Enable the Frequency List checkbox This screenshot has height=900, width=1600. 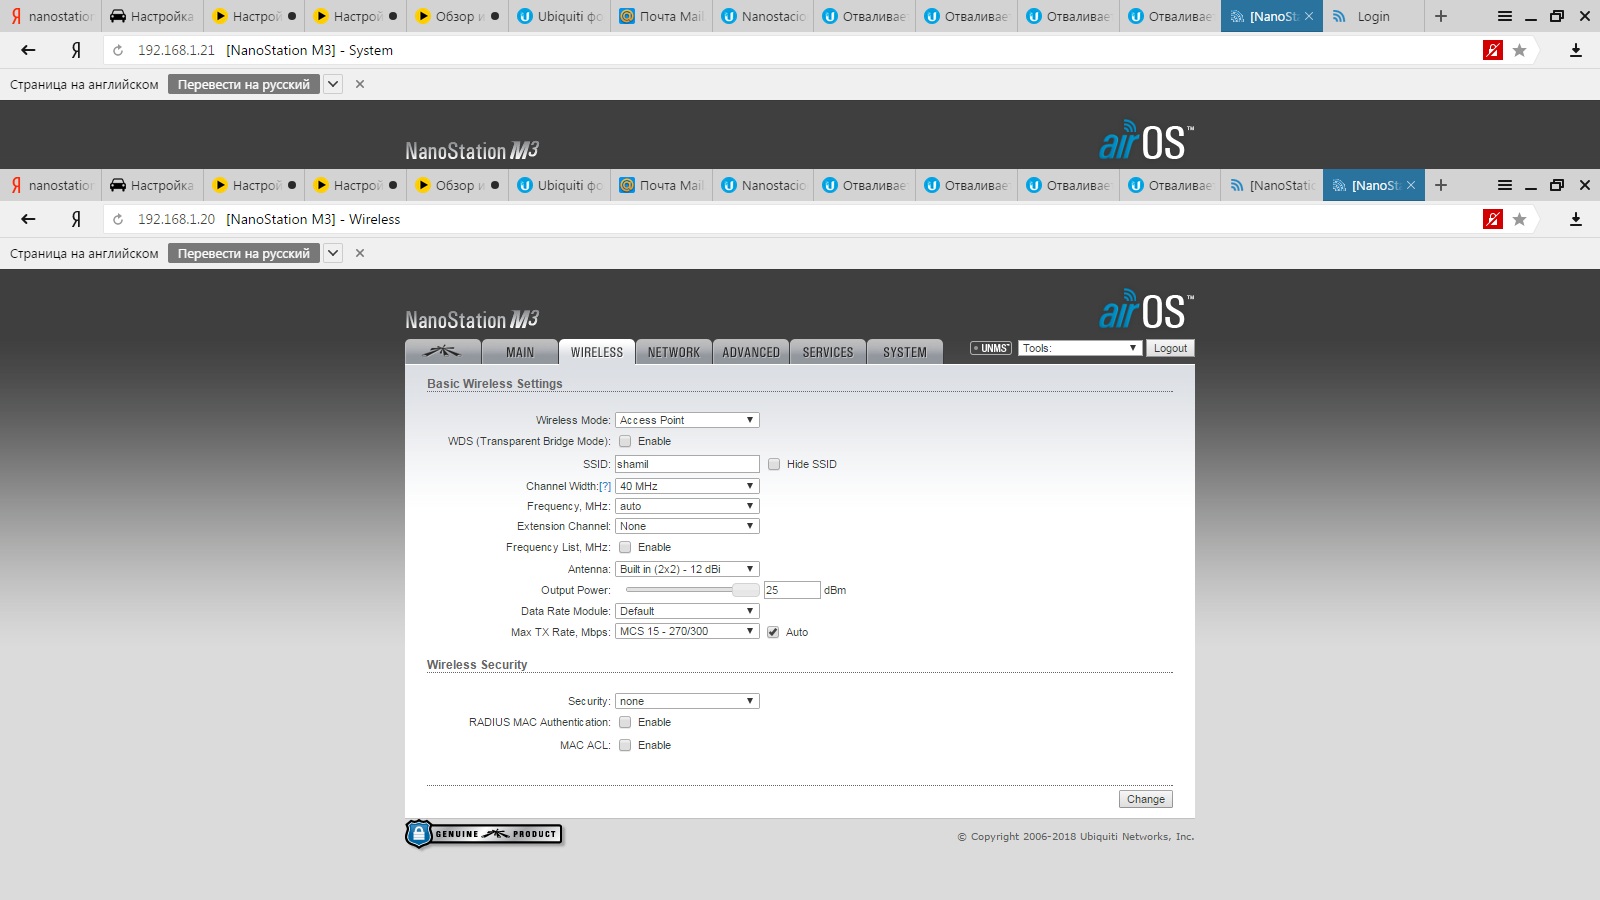pos(625,547)
